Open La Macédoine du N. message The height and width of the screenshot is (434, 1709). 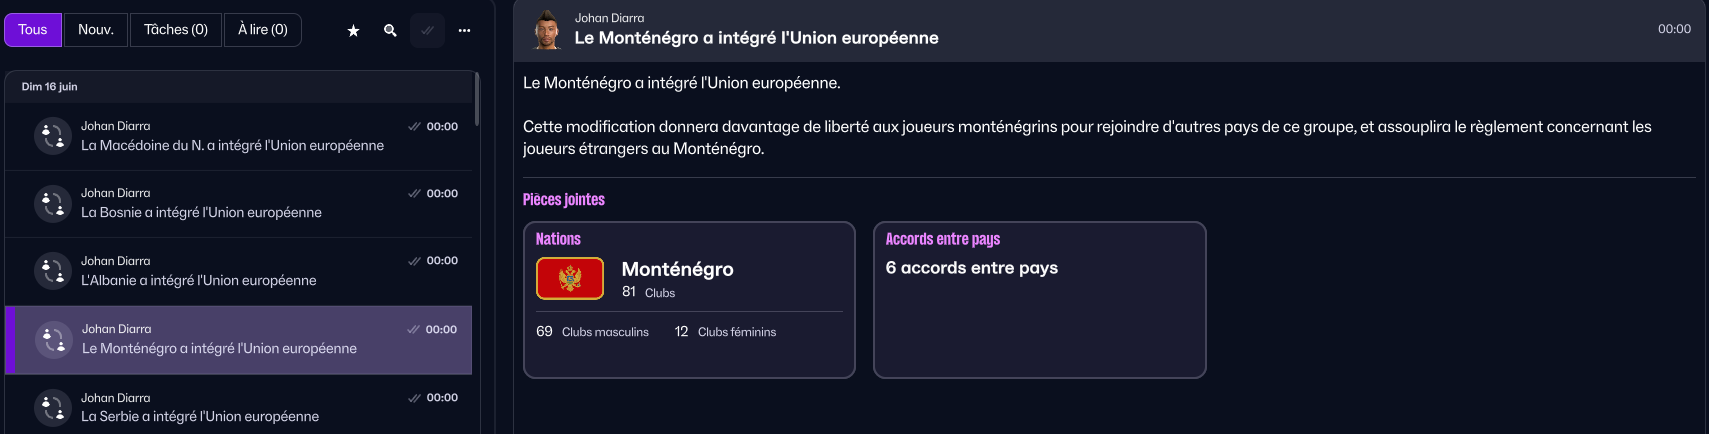[232, 146]
